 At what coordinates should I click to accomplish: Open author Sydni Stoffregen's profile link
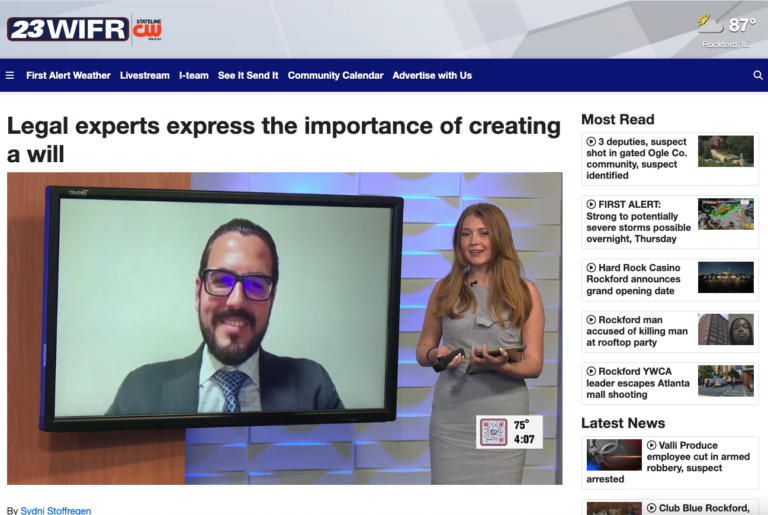pos(55,510)
